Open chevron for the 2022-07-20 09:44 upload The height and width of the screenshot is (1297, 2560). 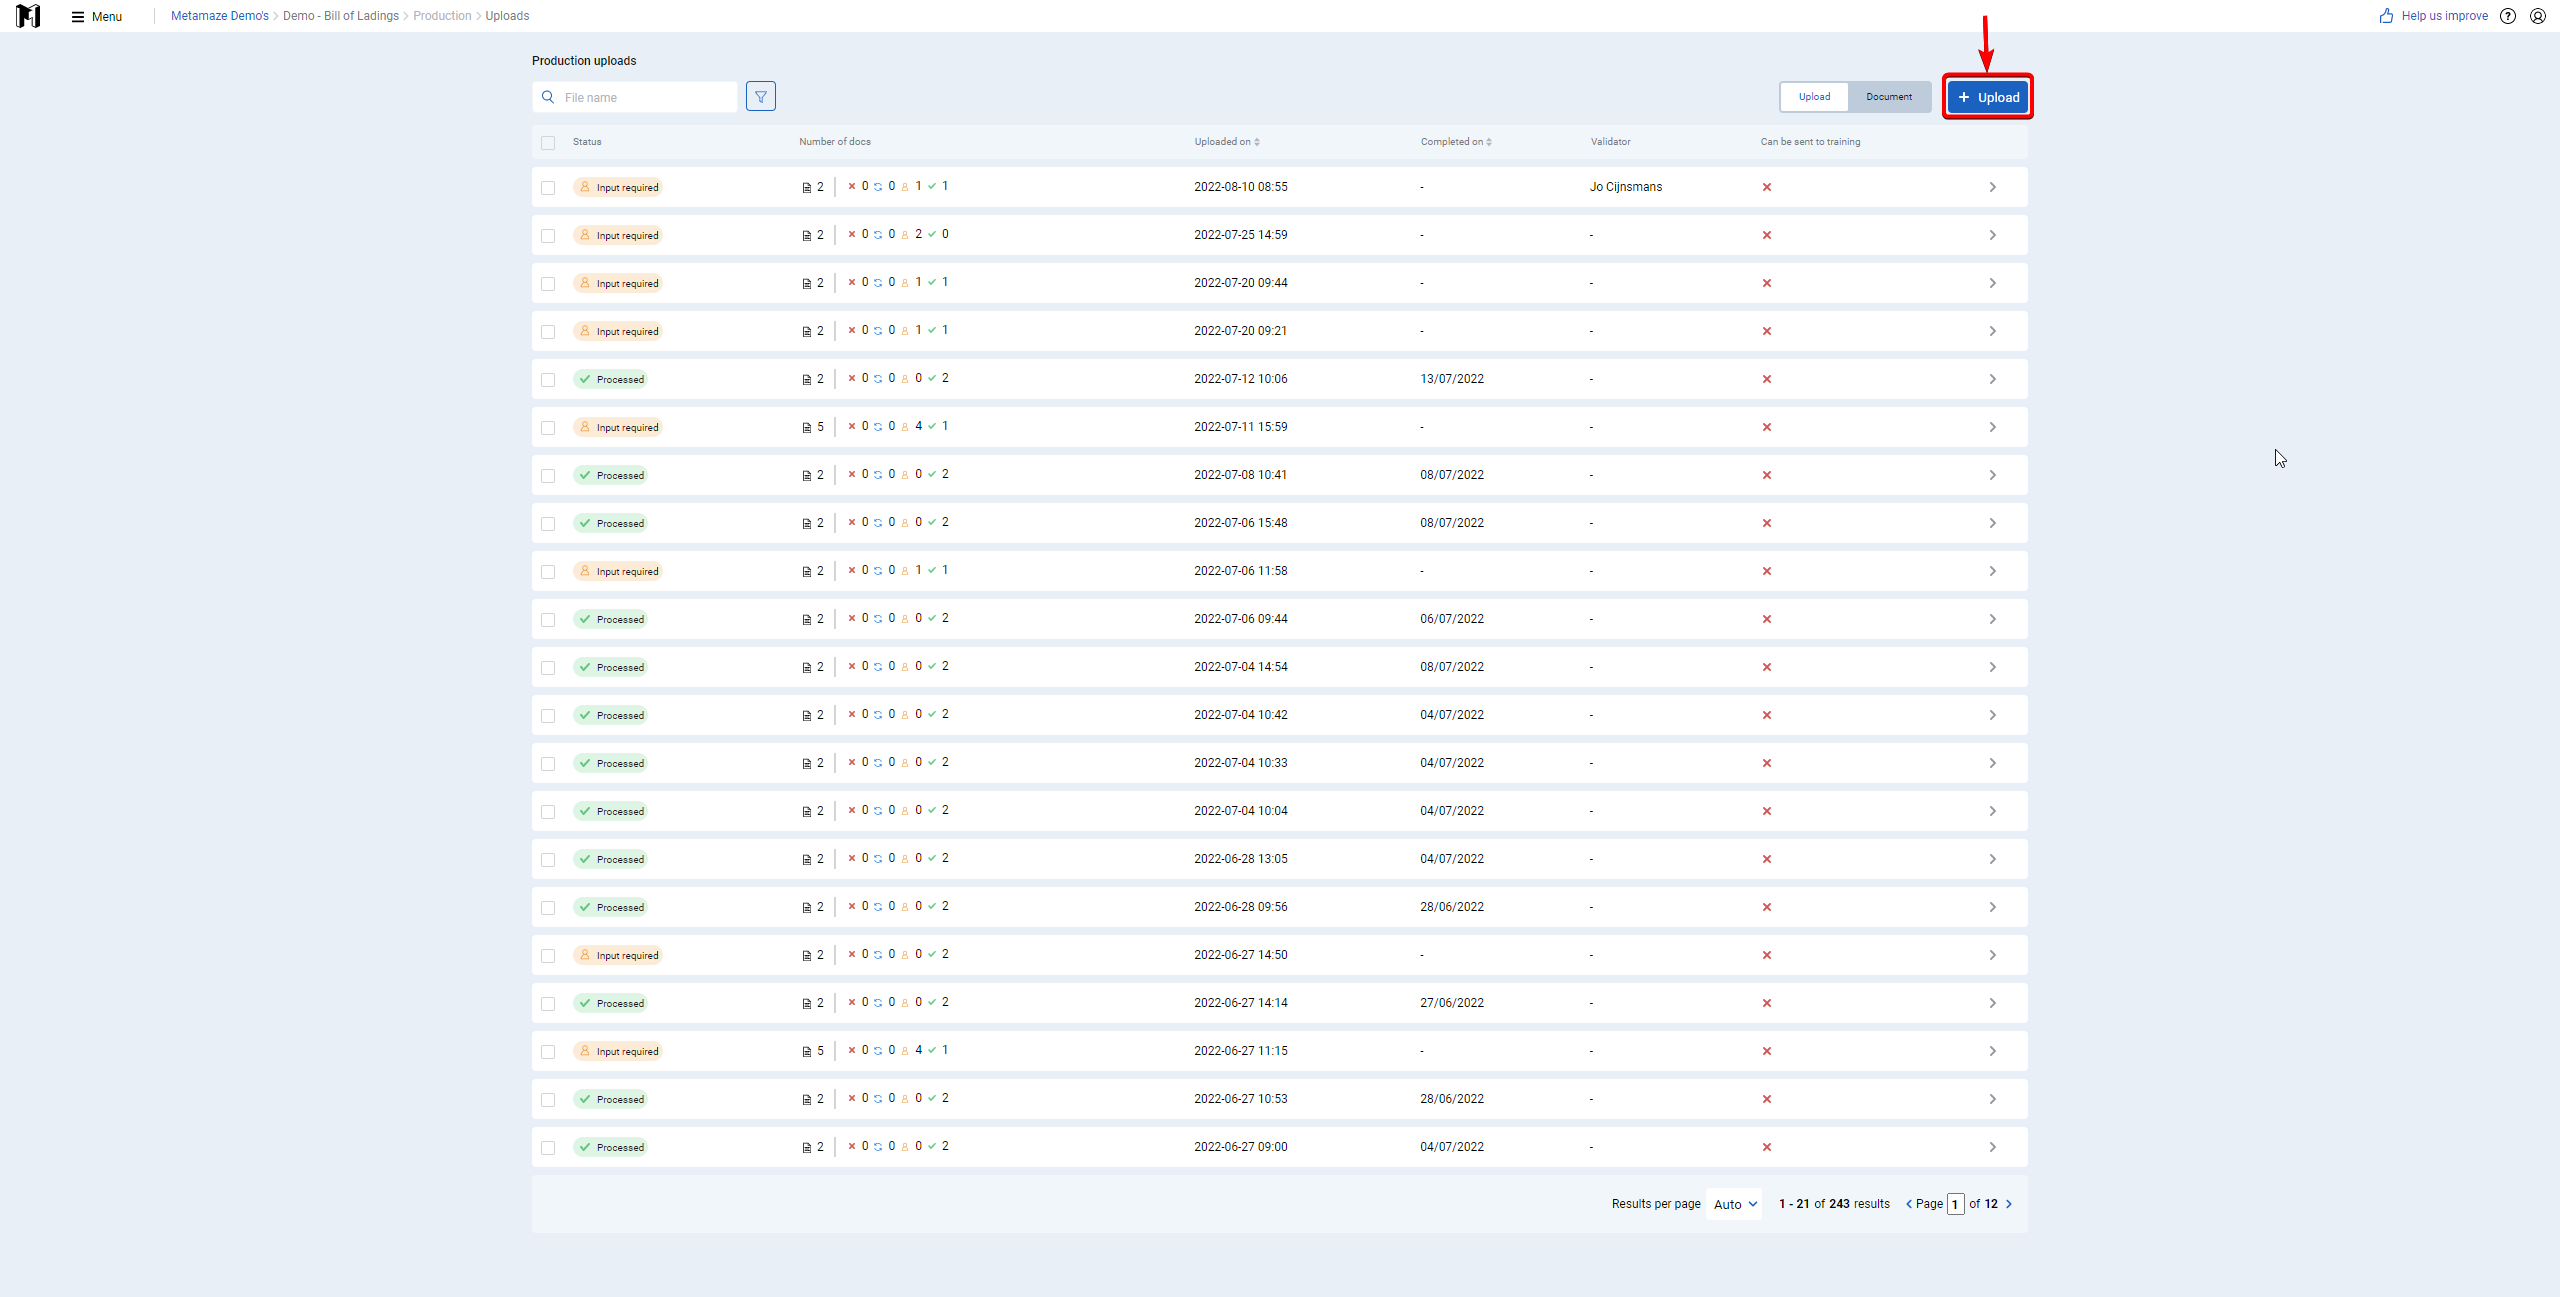pos(1992,283)
